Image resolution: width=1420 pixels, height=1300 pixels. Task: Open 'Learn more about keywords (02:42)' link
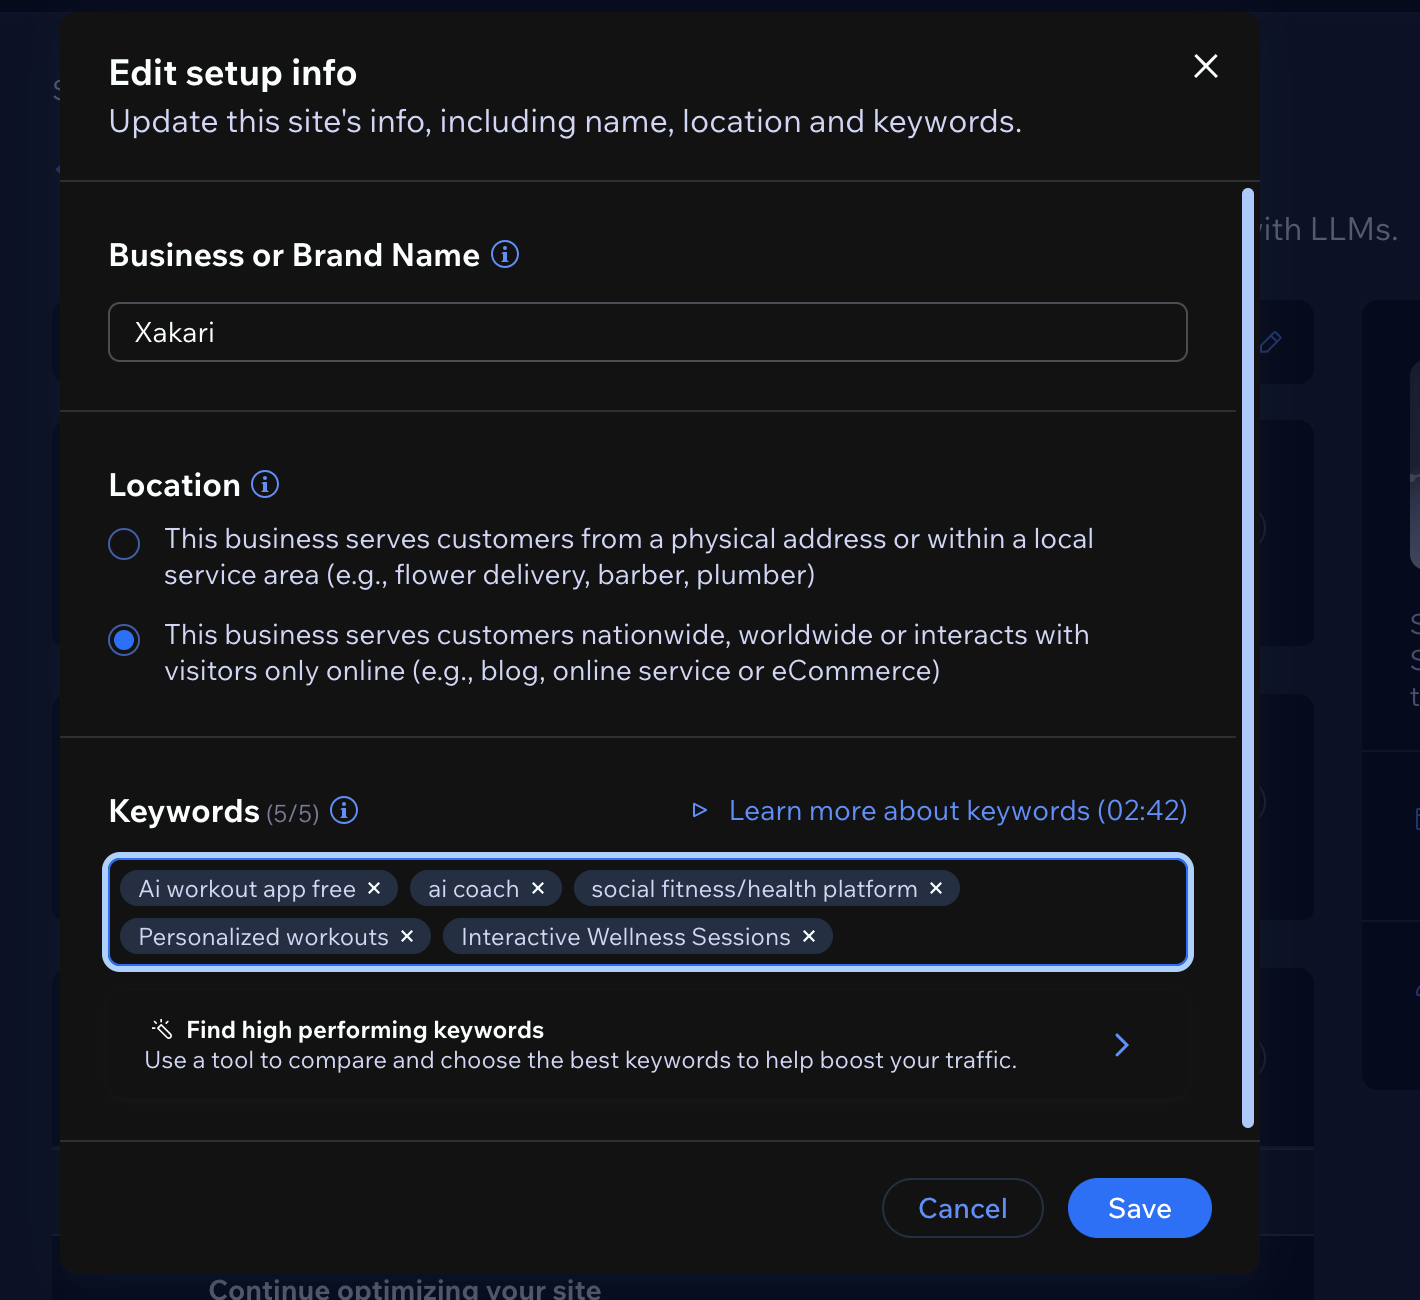coord(957,810)
